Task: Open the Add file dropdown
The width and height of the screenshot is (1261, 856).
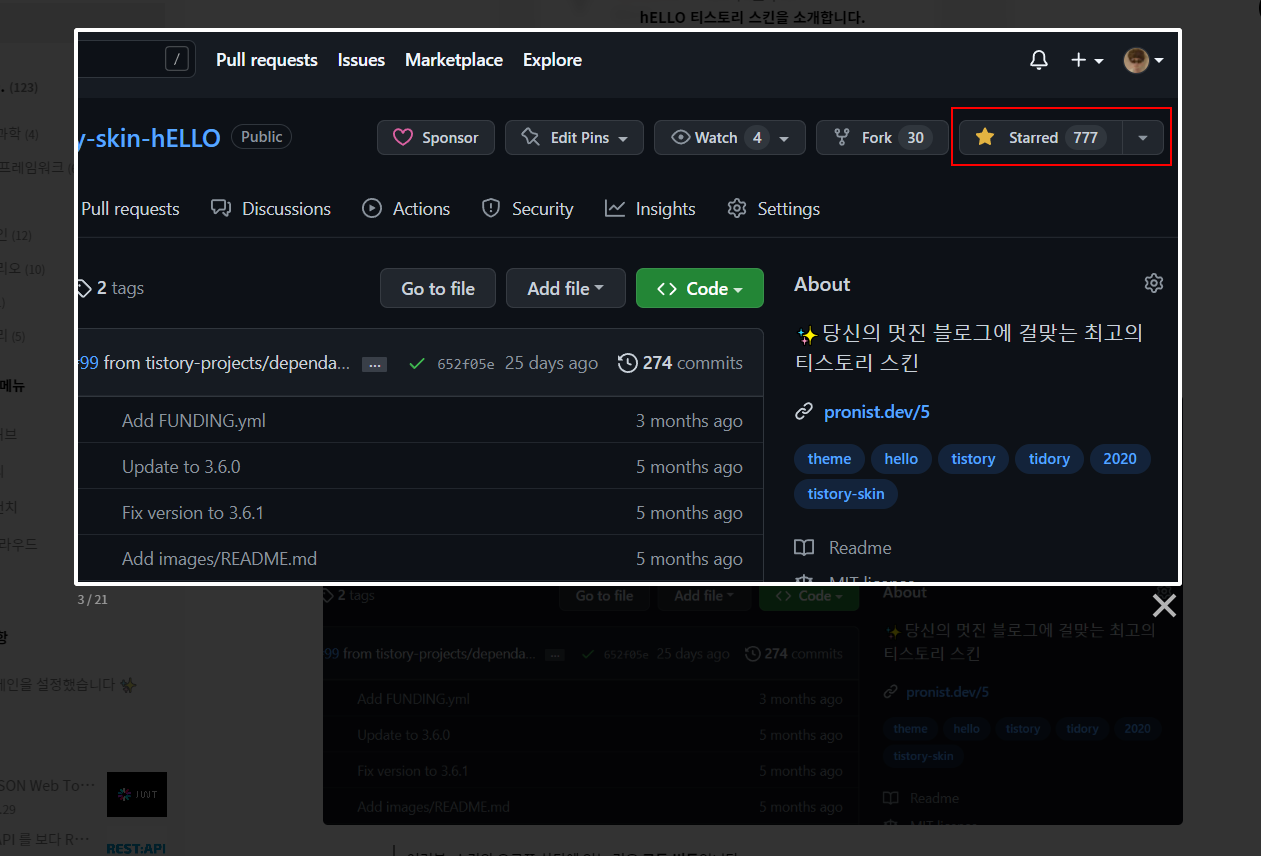Action: click(x=566, y=288)
